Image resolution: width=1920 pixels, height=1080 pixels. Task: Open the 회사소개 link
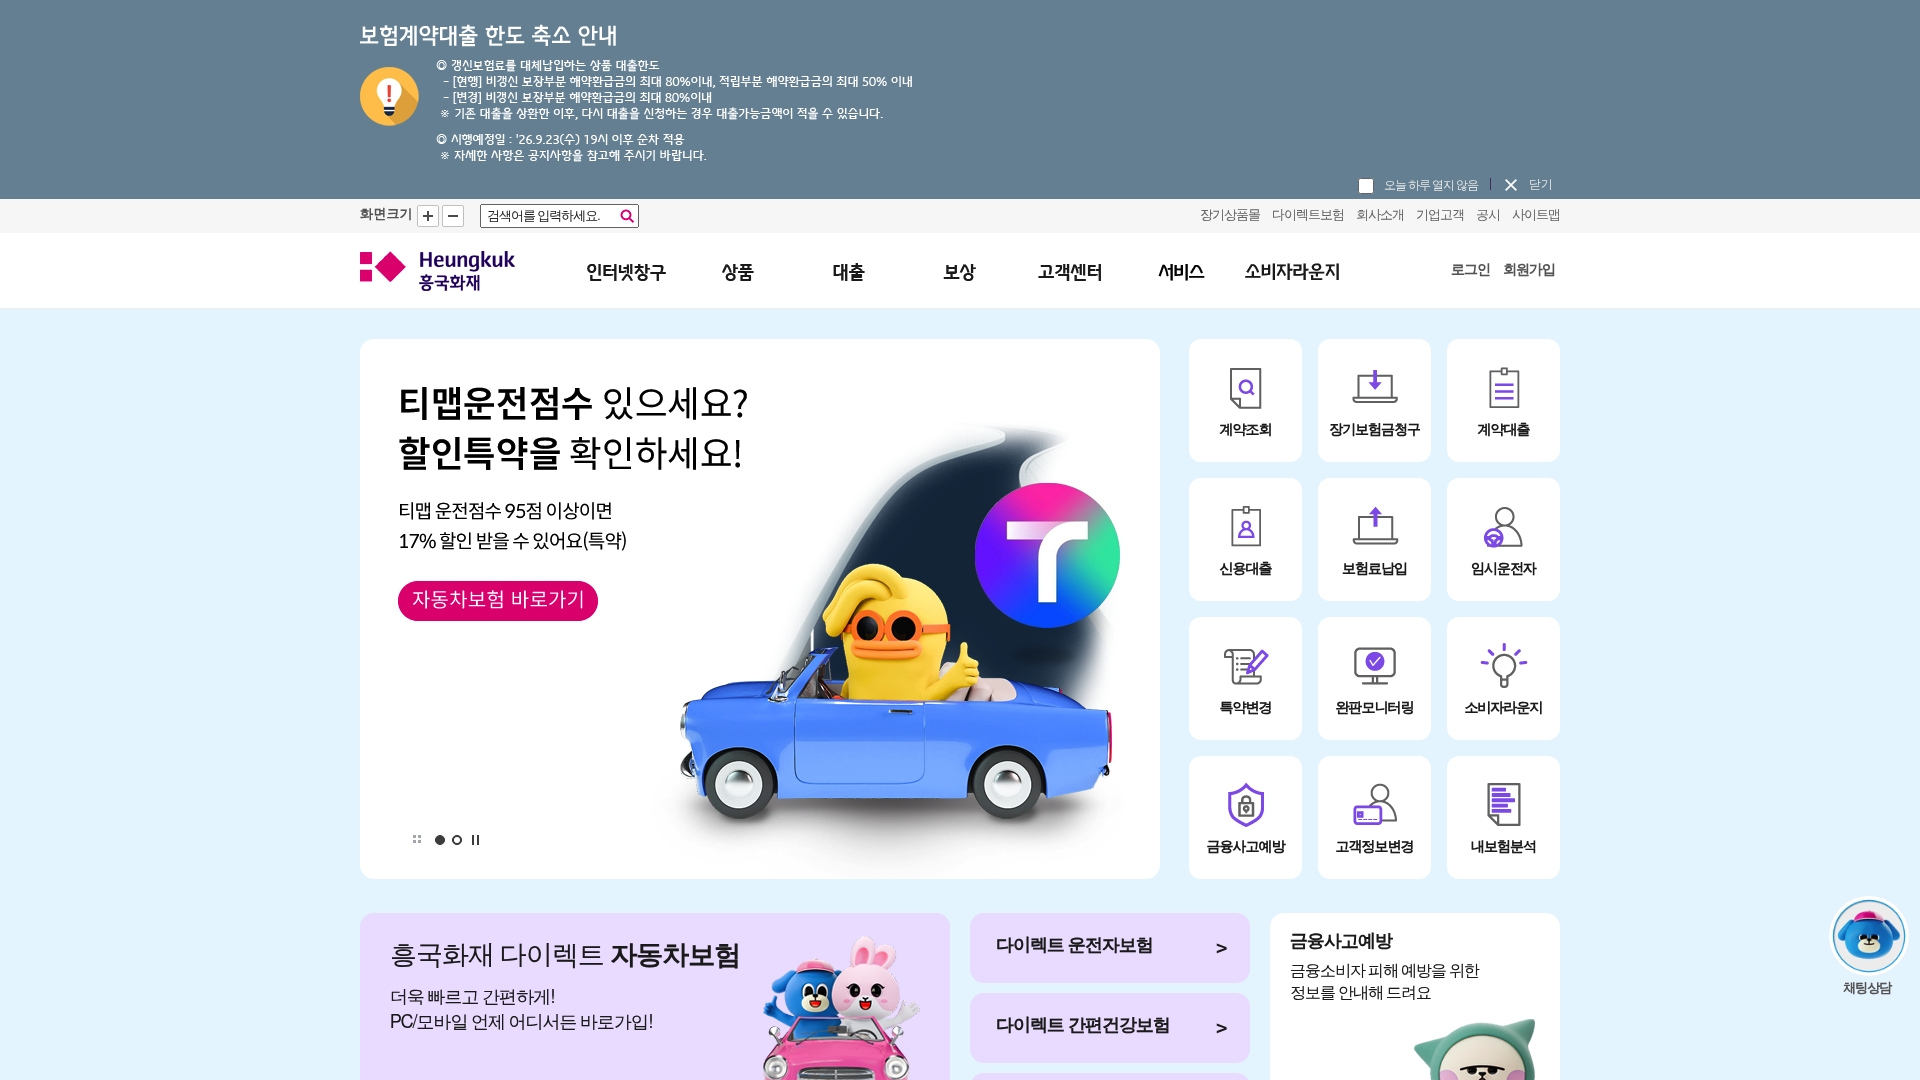click(x=1380, y=215)
